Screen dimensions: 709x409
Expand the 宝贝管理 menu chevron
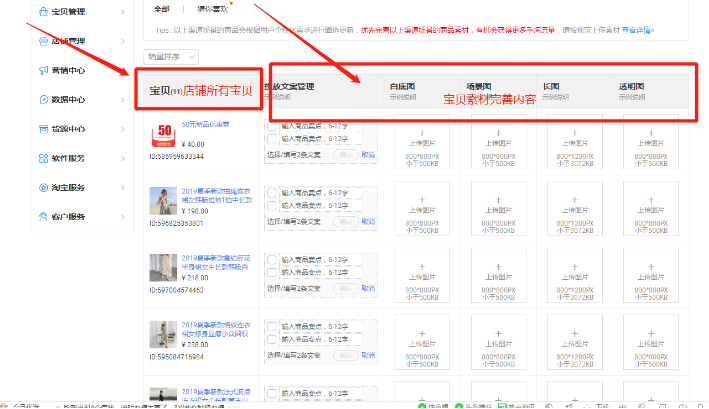(122, 12)
